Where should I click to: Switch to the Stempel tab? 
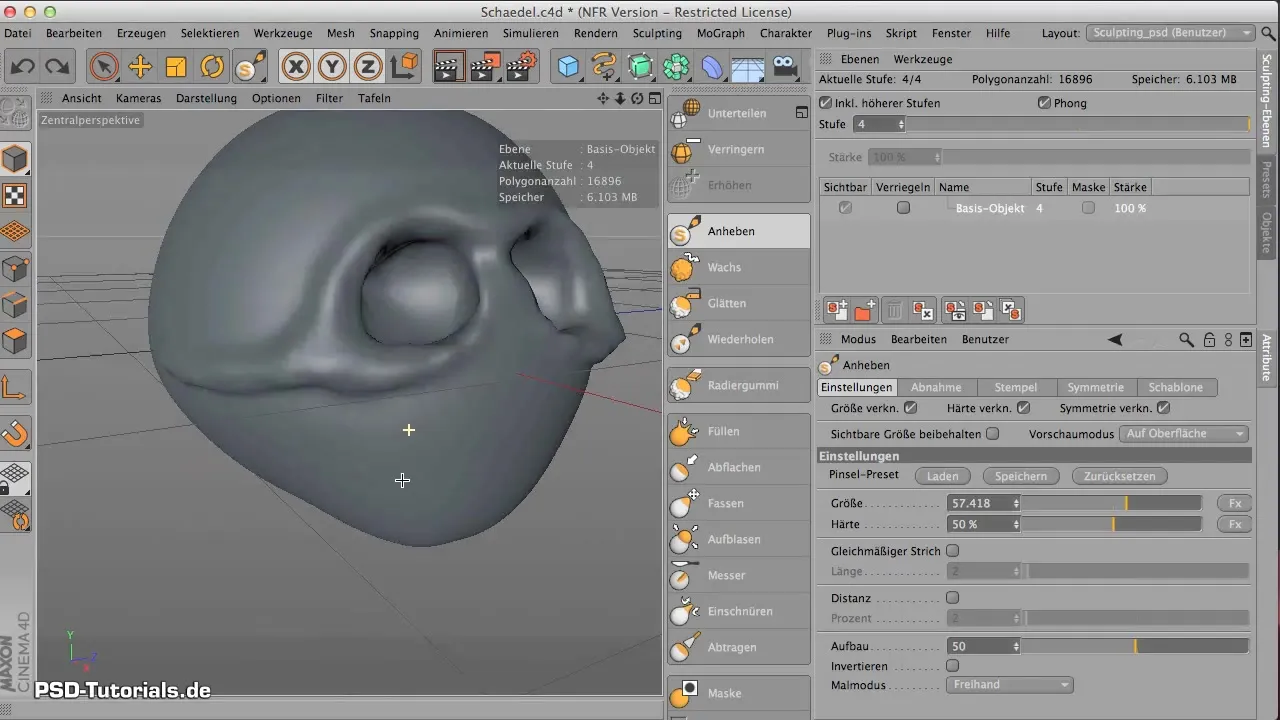tap(1015, 387)
